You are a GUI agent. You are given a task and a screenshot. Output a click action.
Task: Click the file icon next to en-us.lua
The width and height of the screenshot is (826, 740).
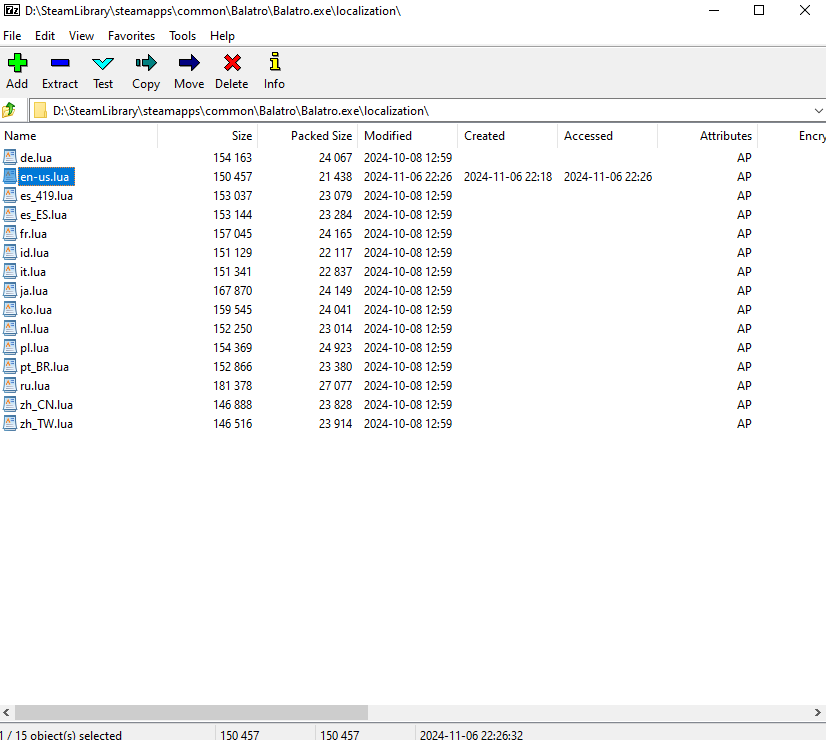[x=9, y=176]
